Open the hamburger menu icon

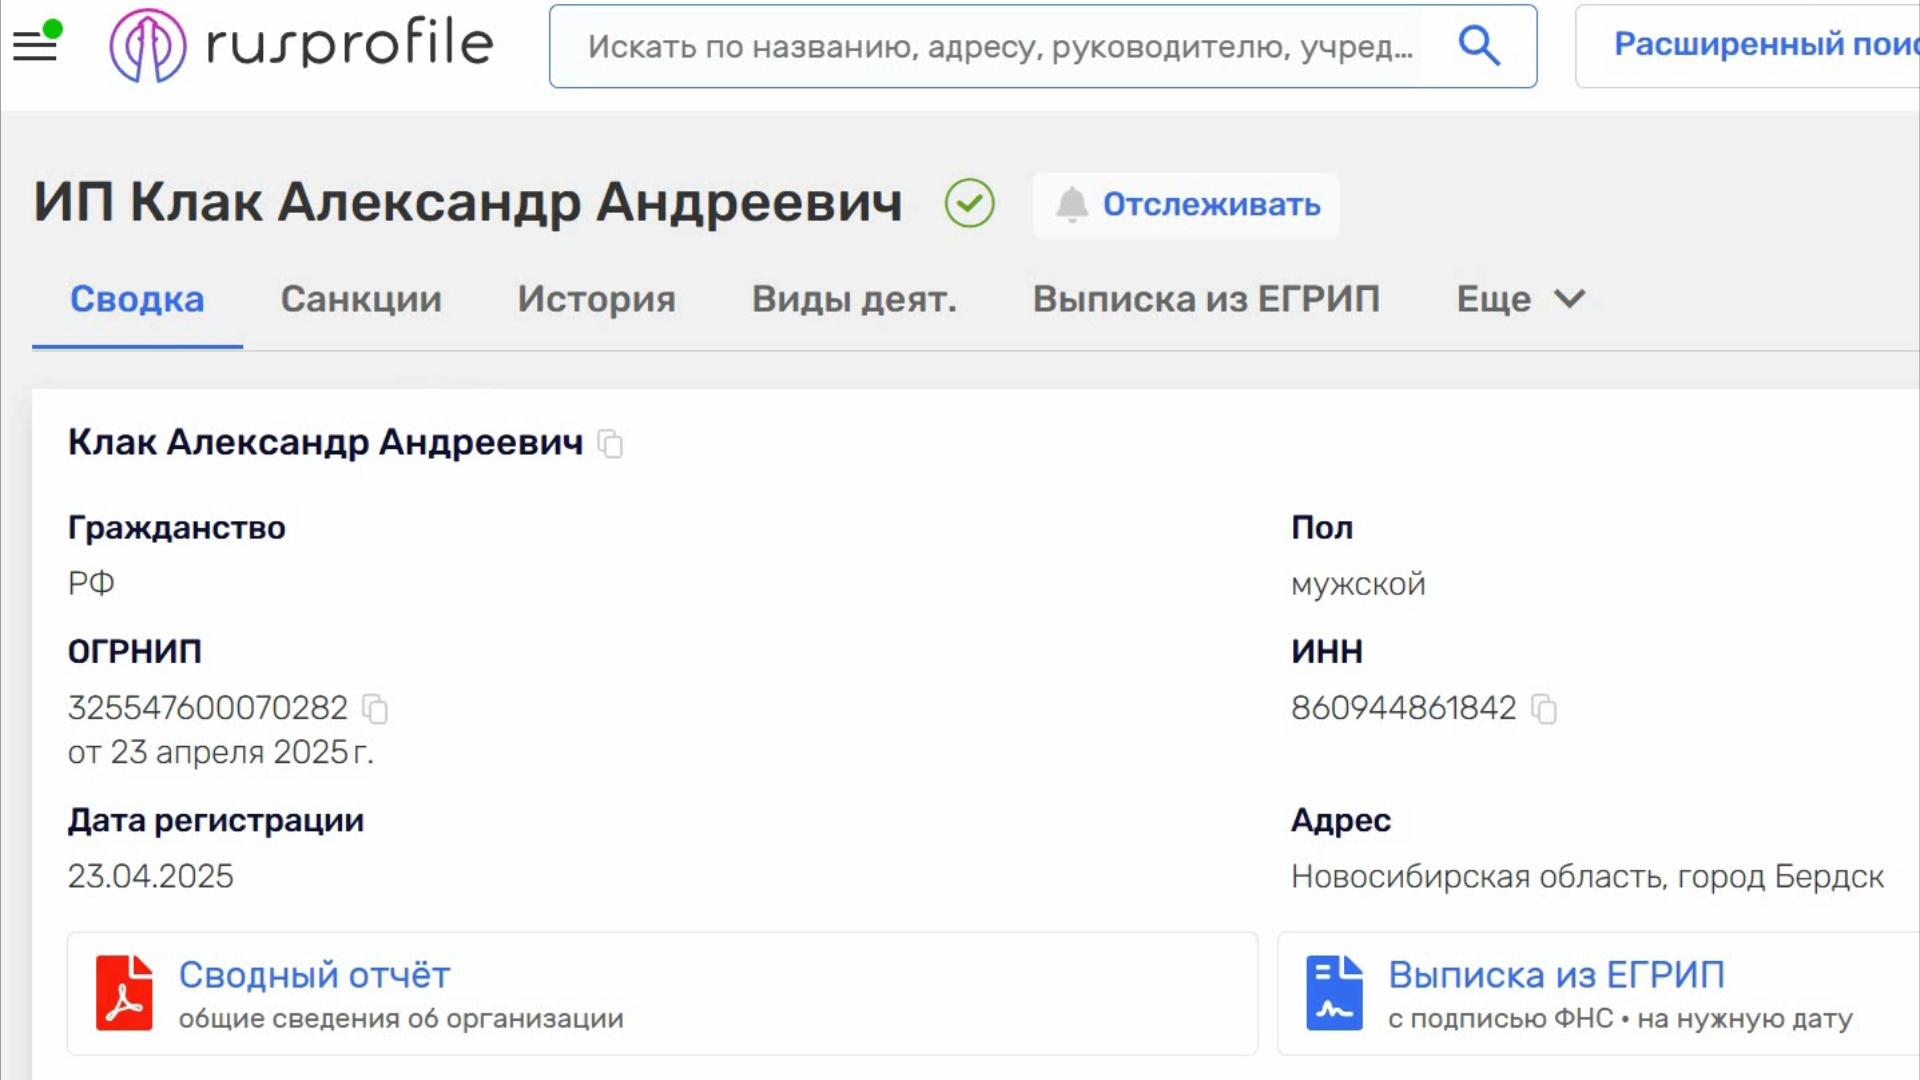[x=35, y=45]
